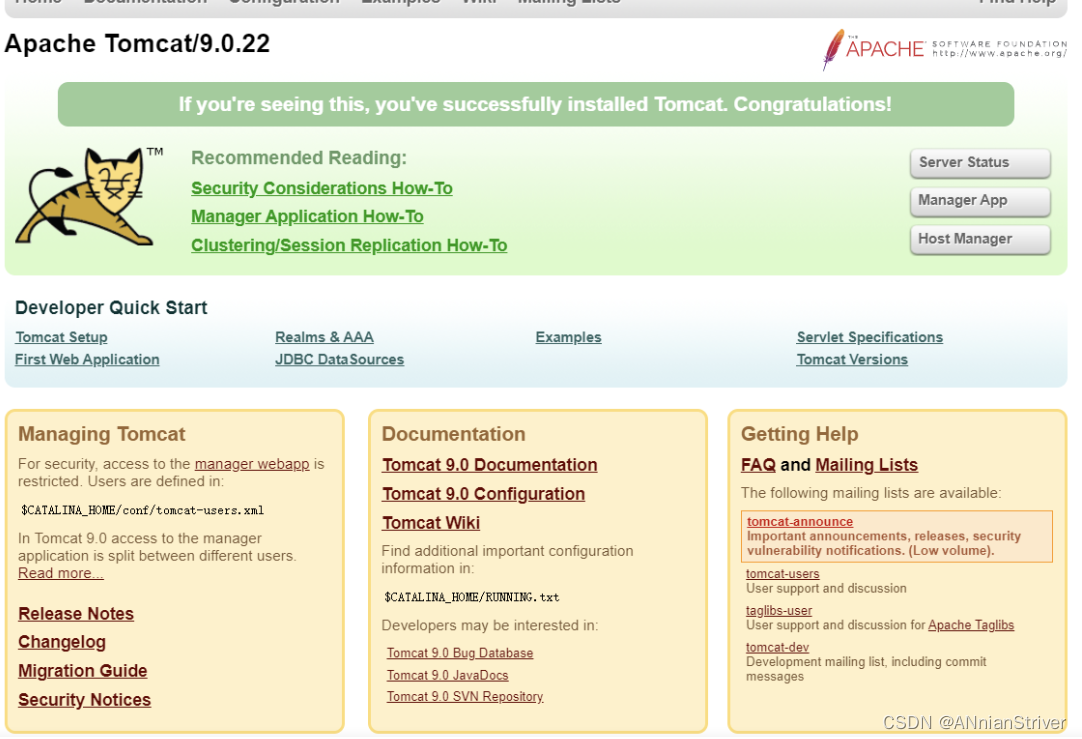Open Tomcat 9.0 SVN Repository link
1082x739 pixels.
[465, 697]
